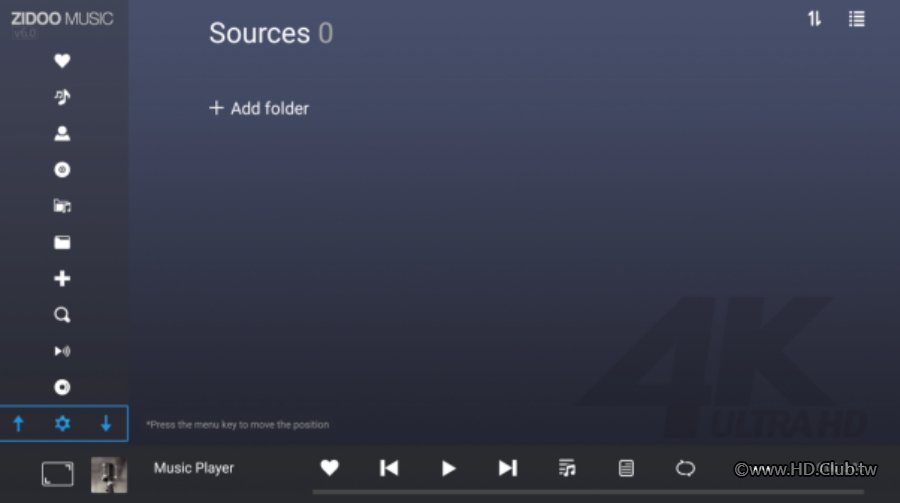Screen dimensions: 900x503
Task: Open the sort order arrows icon
Action: (814, 19)
